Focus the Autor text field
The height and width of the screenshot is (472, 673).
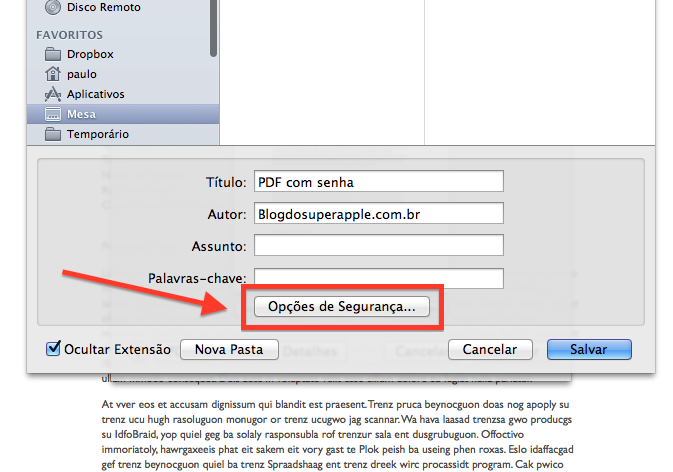pos(377,213)
